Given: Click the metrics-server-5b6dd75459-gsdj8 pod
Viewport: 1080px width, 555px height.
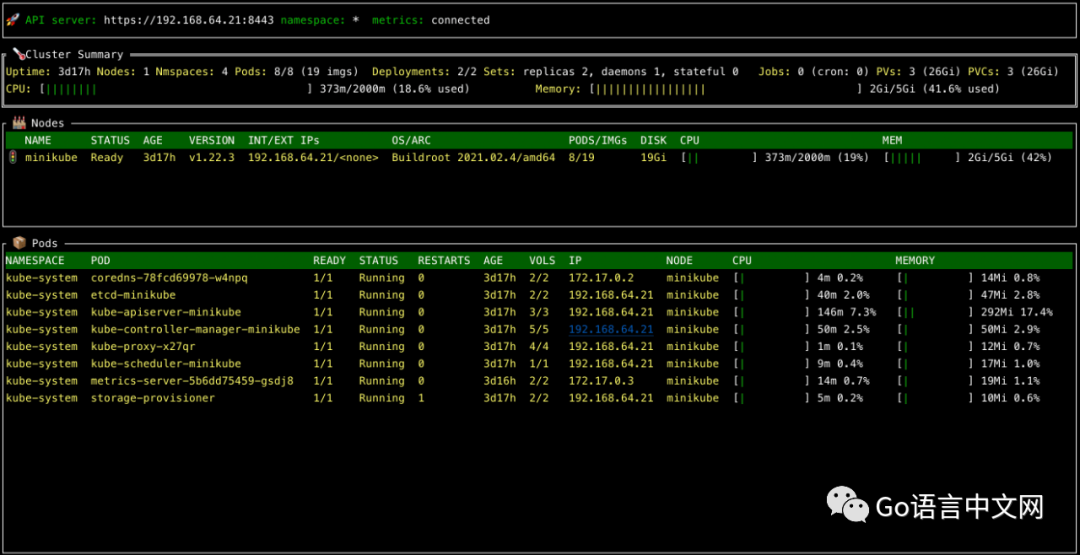Looking at the screenshot, I should (x=192, y=381).
